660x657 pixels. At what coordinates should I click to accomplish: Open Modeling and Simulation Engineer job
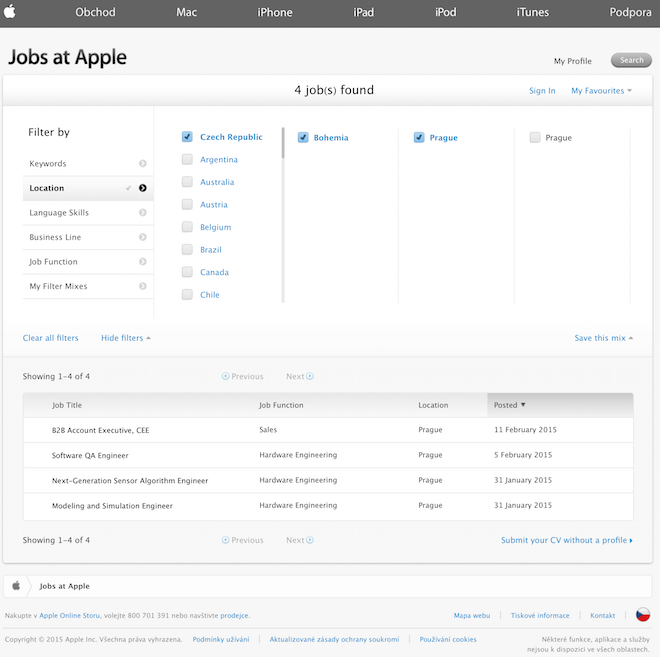tap(112, 506)
